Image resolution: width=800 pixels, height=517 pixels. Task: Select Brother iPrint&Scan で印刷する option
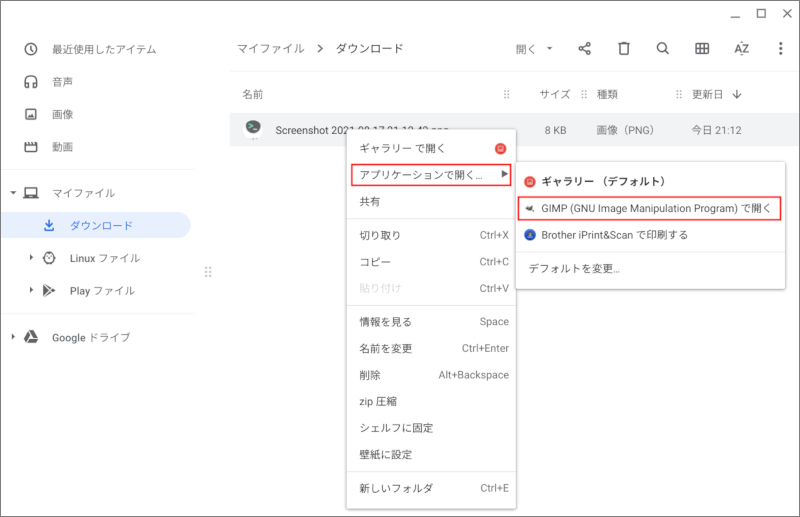coord(614,235)
